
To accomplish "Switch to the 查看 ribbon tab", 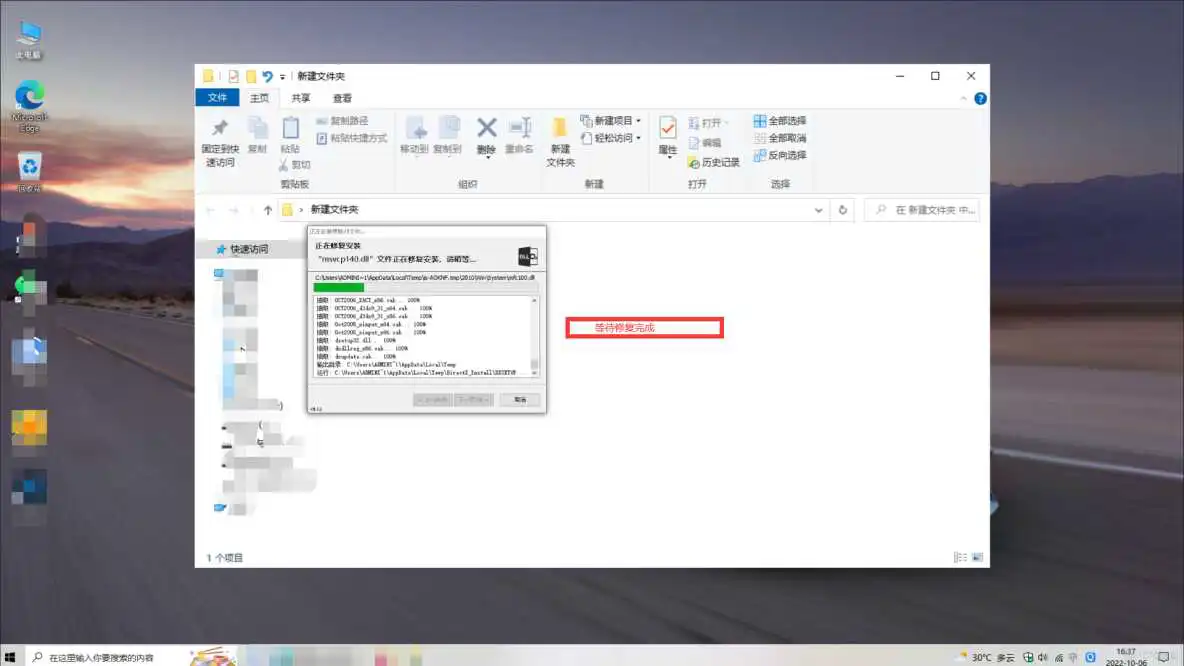I will [x=341, y=97].
